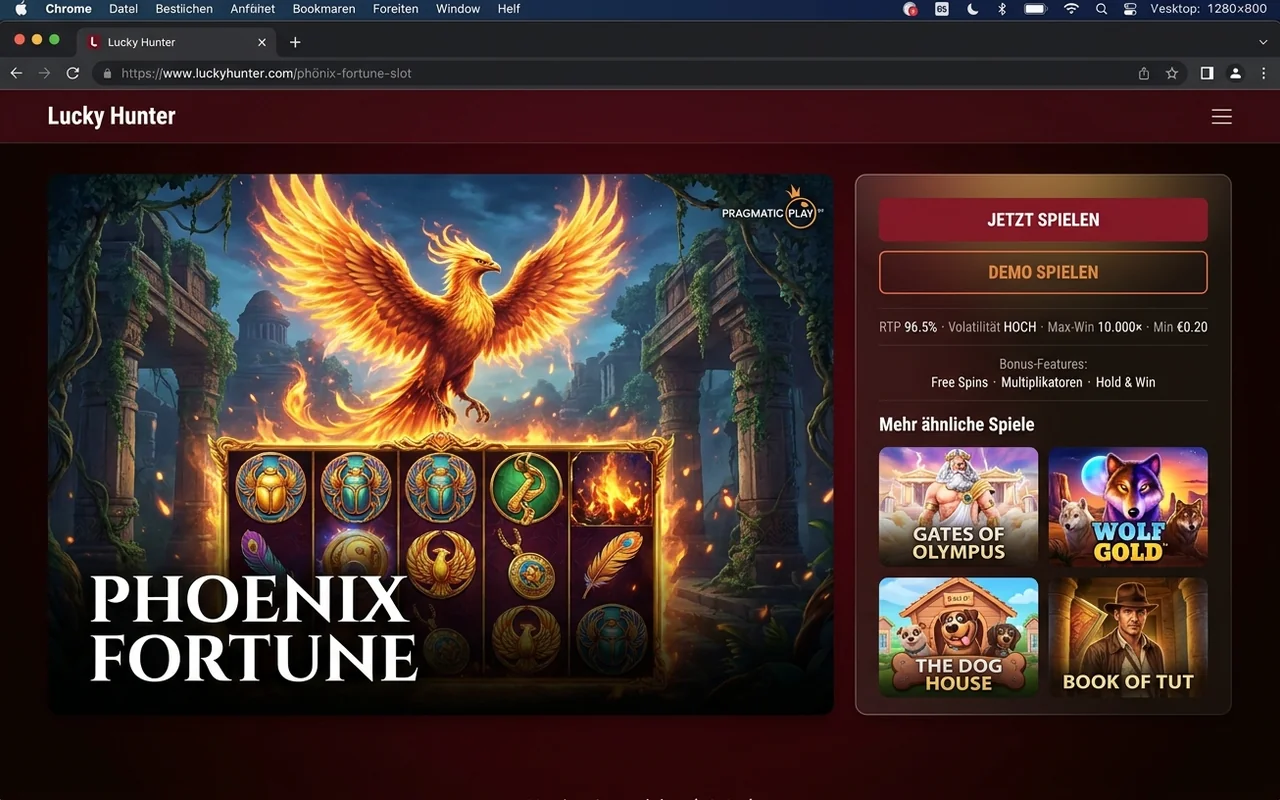Click site lock icon in address bar

(x=108, y=73)
